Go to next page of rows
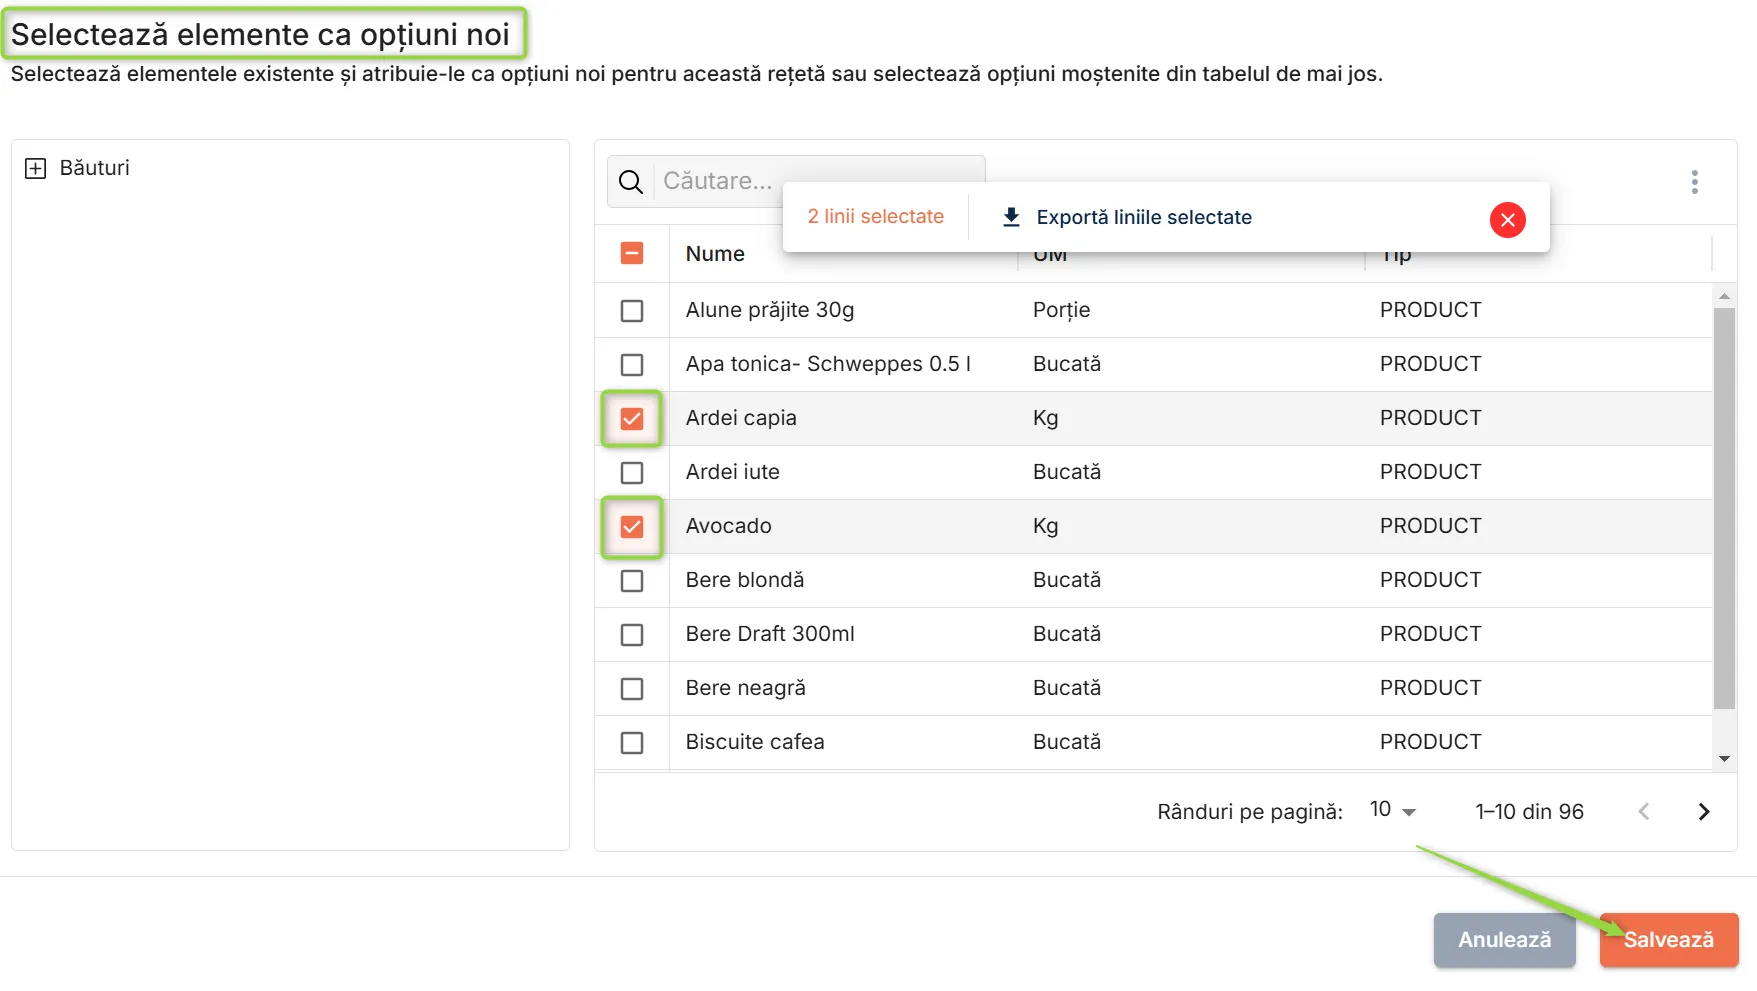Screen dimensions: 1757x991 coord(1704,812)
